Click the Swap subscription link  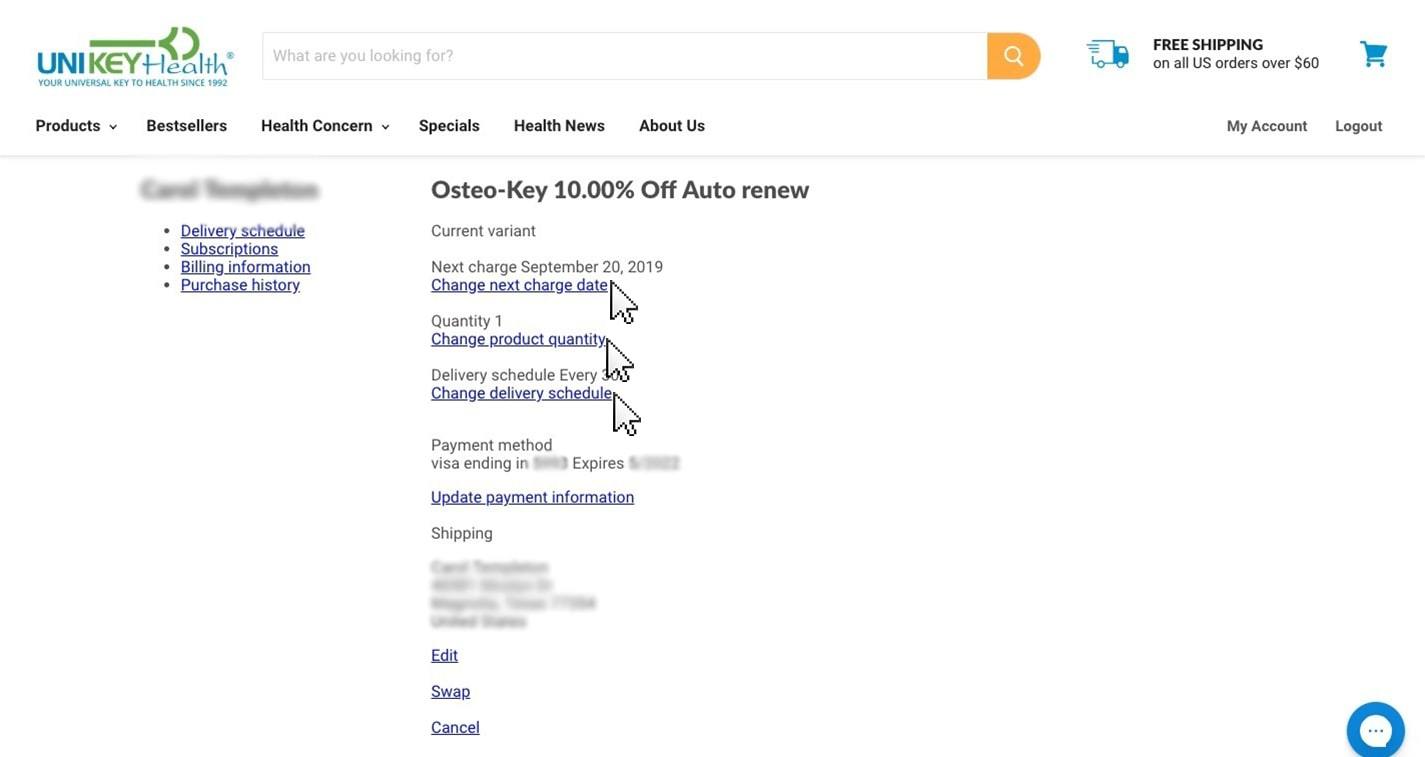[x=450, y=691]
